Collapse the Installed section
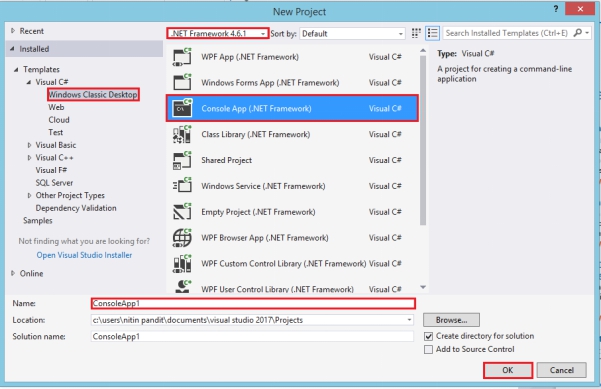This screenshot has width=601, height=389. pyautogui.click(x=12, y=49)
